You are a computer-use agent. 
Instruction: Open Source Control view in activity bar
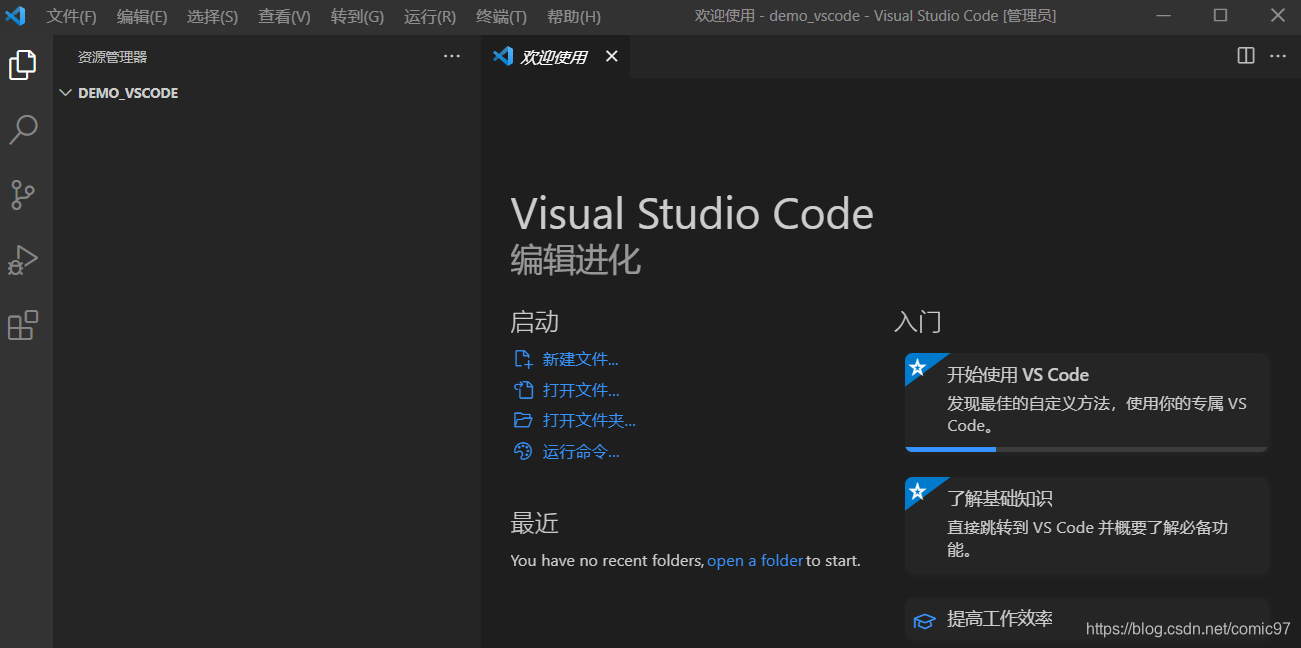pyautogui.click(x=23, y=195)
